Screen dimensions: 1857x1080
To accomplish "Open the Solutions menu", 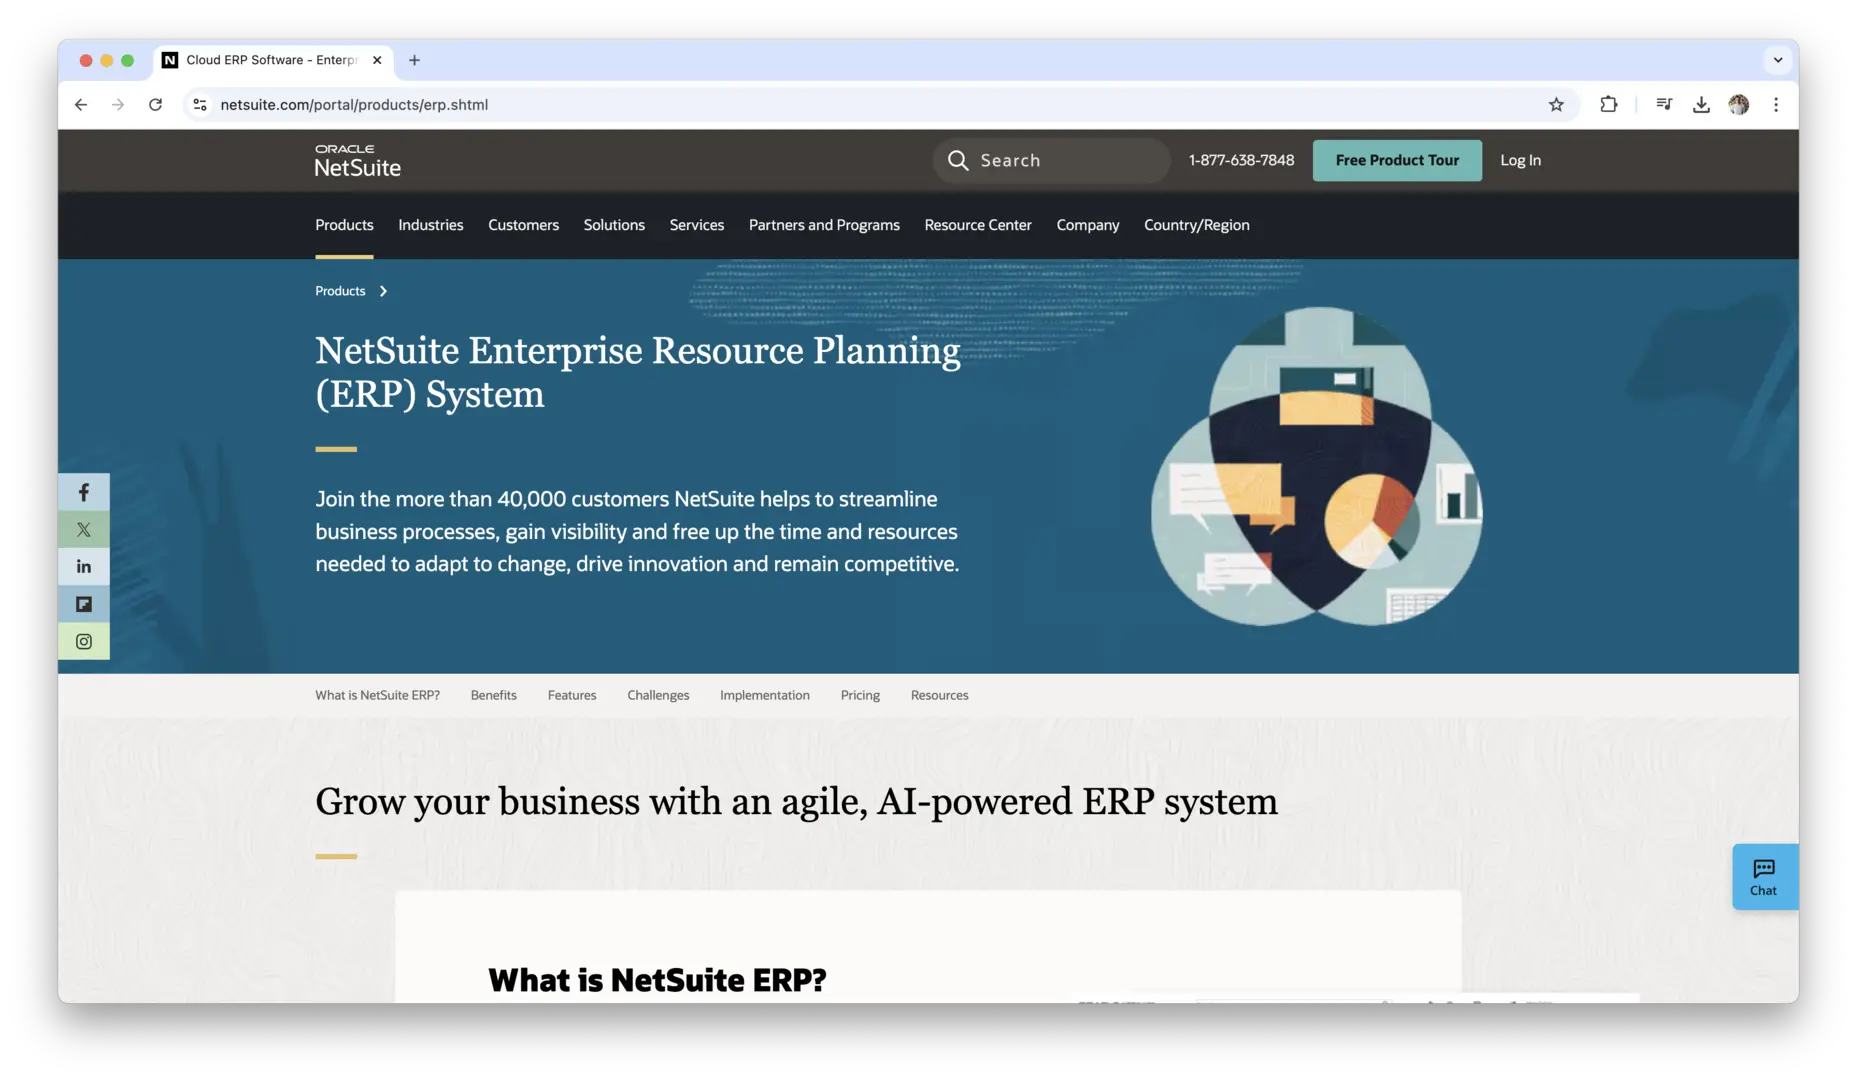I will click(x=614, y=225).
